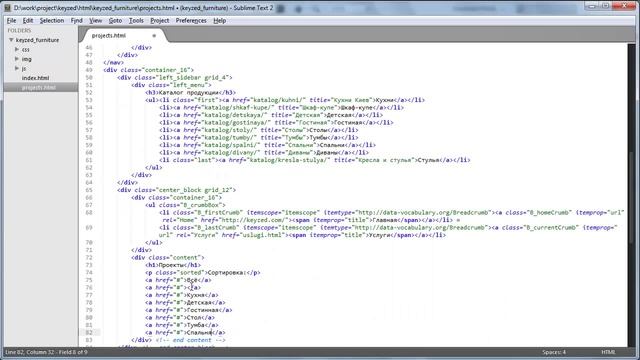This screenshot has width=640, height=360.
Task: Click 'B_crumbBox' class on line 67
Action: (202, 205)
